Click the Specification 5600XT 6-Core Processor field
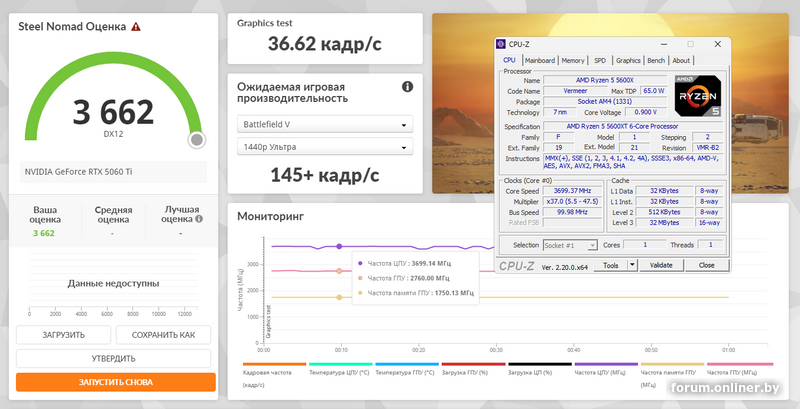Image resolution: width=800 pixels, height=409 pixels. 633,126
